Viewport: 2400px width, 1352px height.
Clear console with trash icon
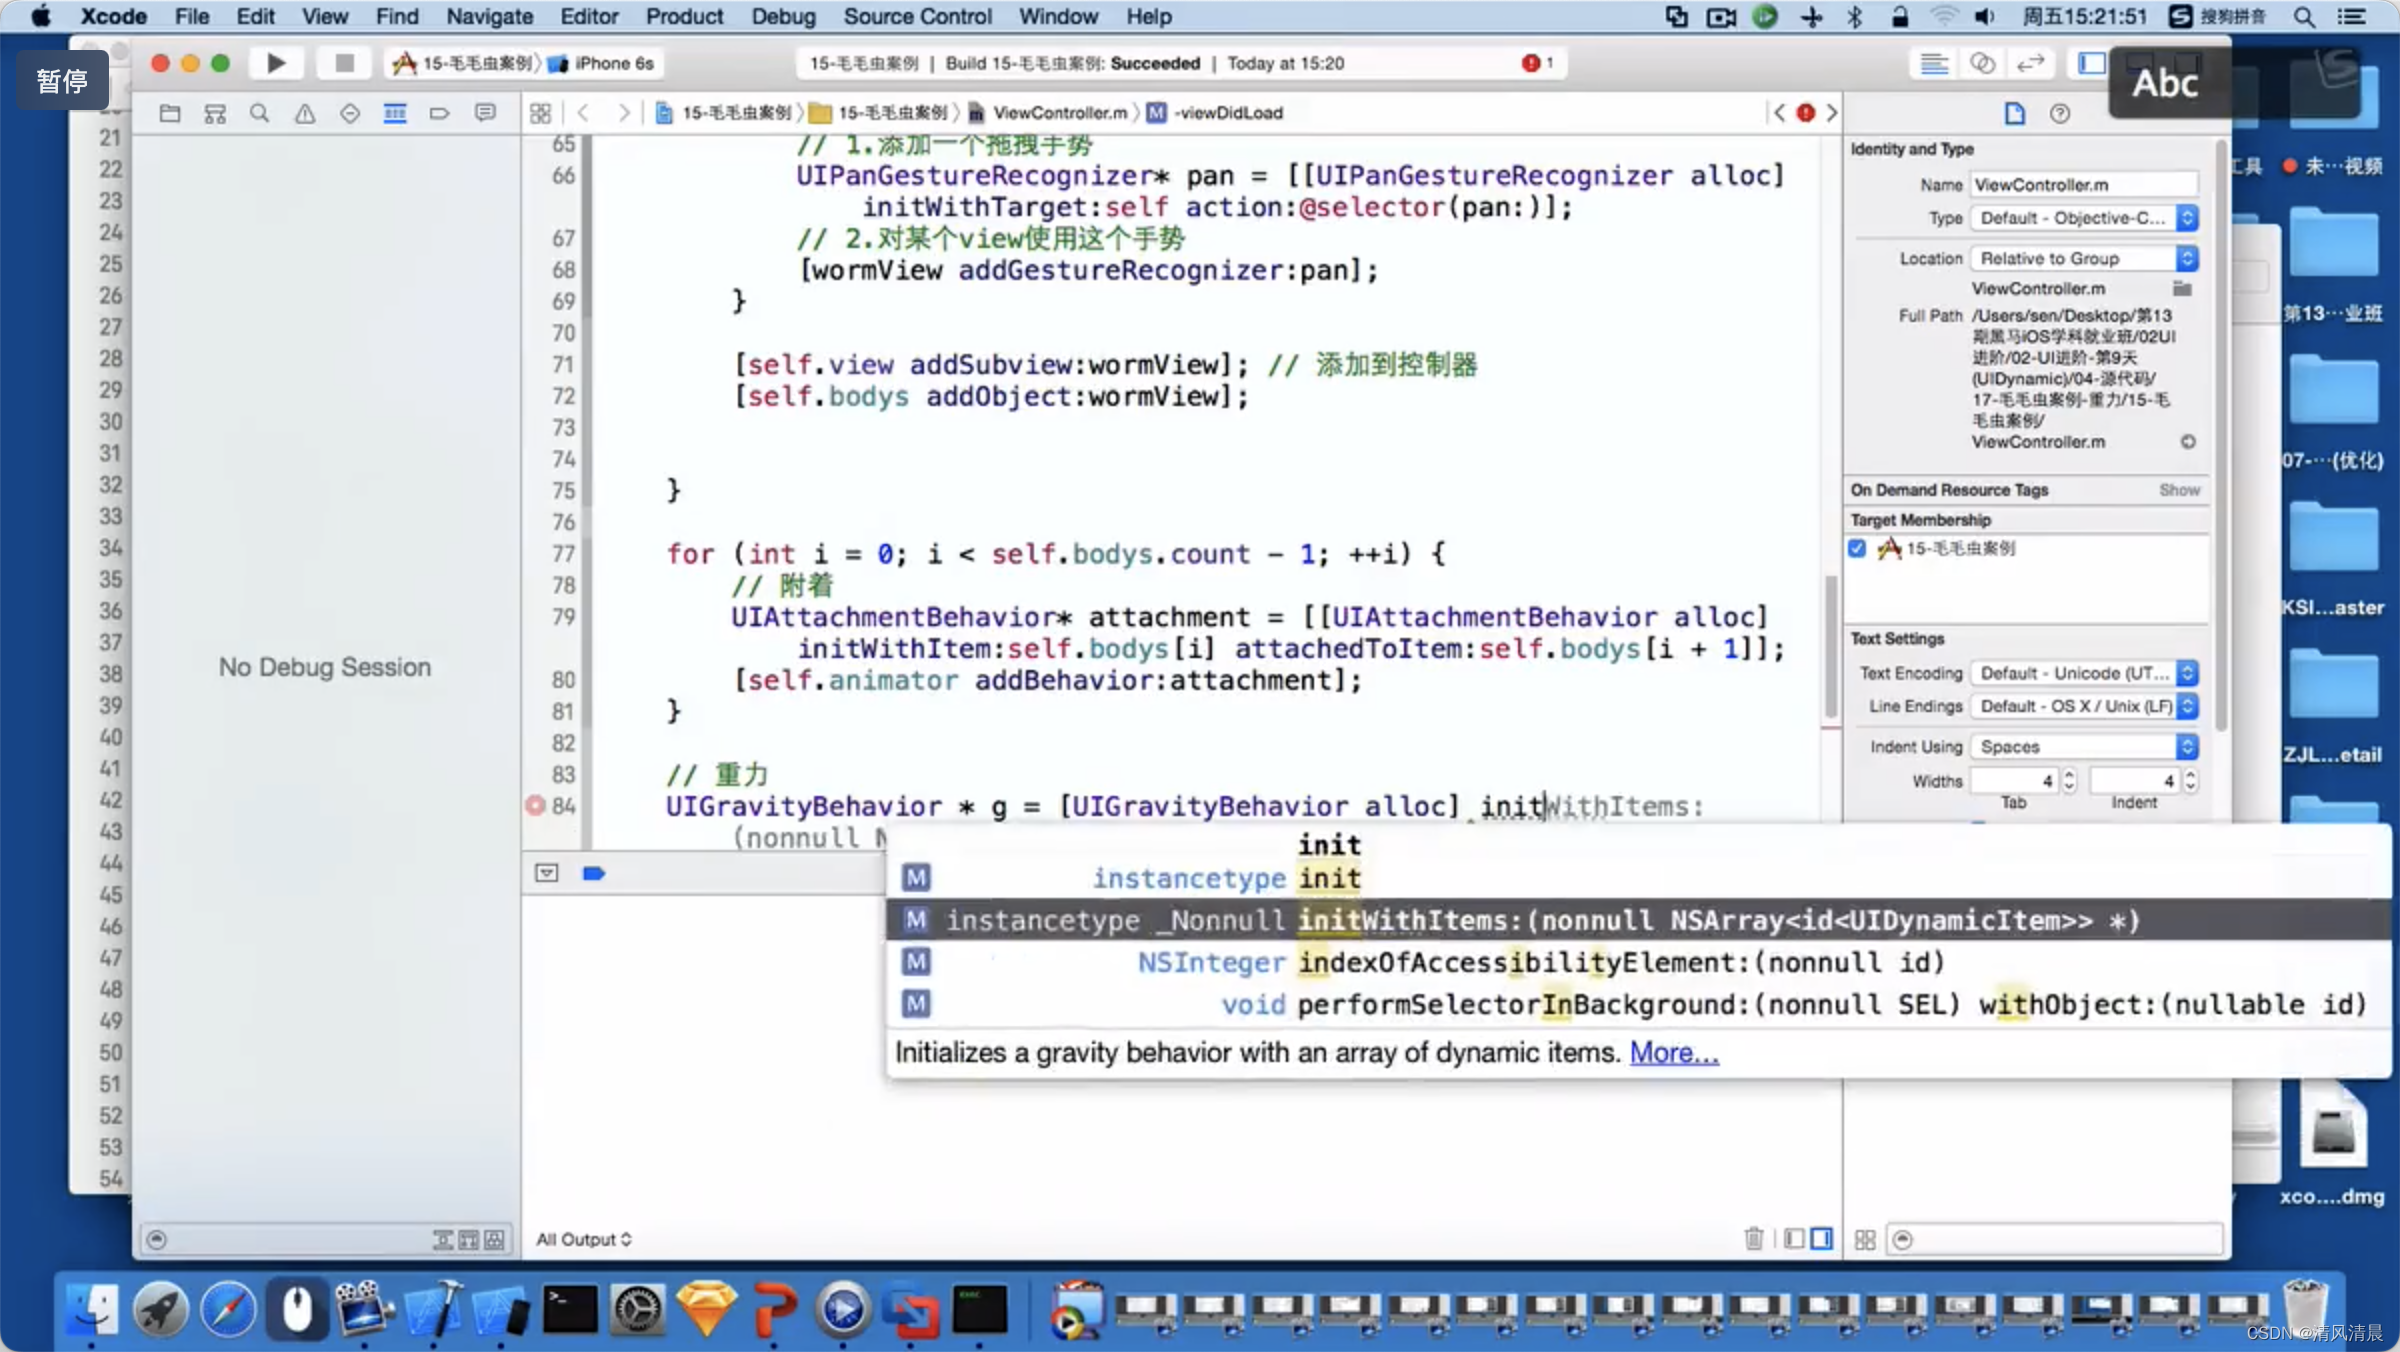pyautogui.click(x=1754, y=1239)
